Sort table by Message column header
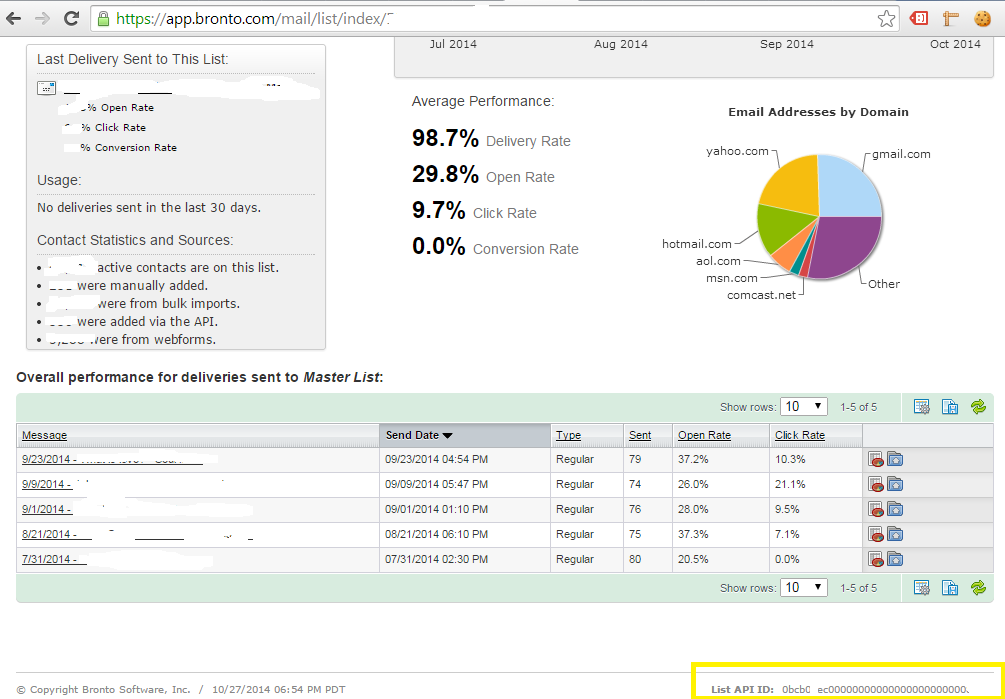 click(x=45, y=435)
